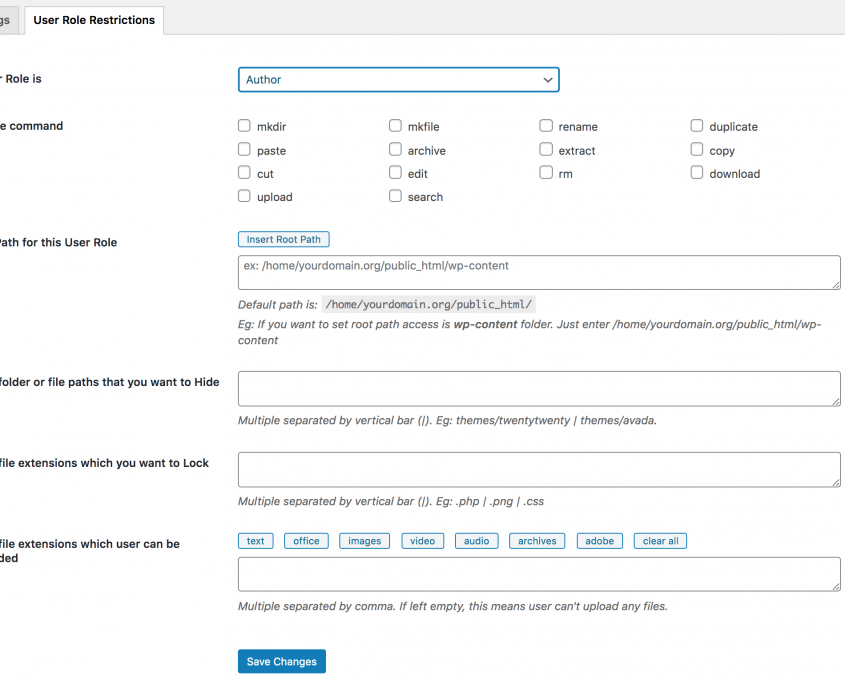Check the mkfile command option
Image resolution: width=845 pixels, height=684 pixels.
pyautogui.click(x=396, y=126)
